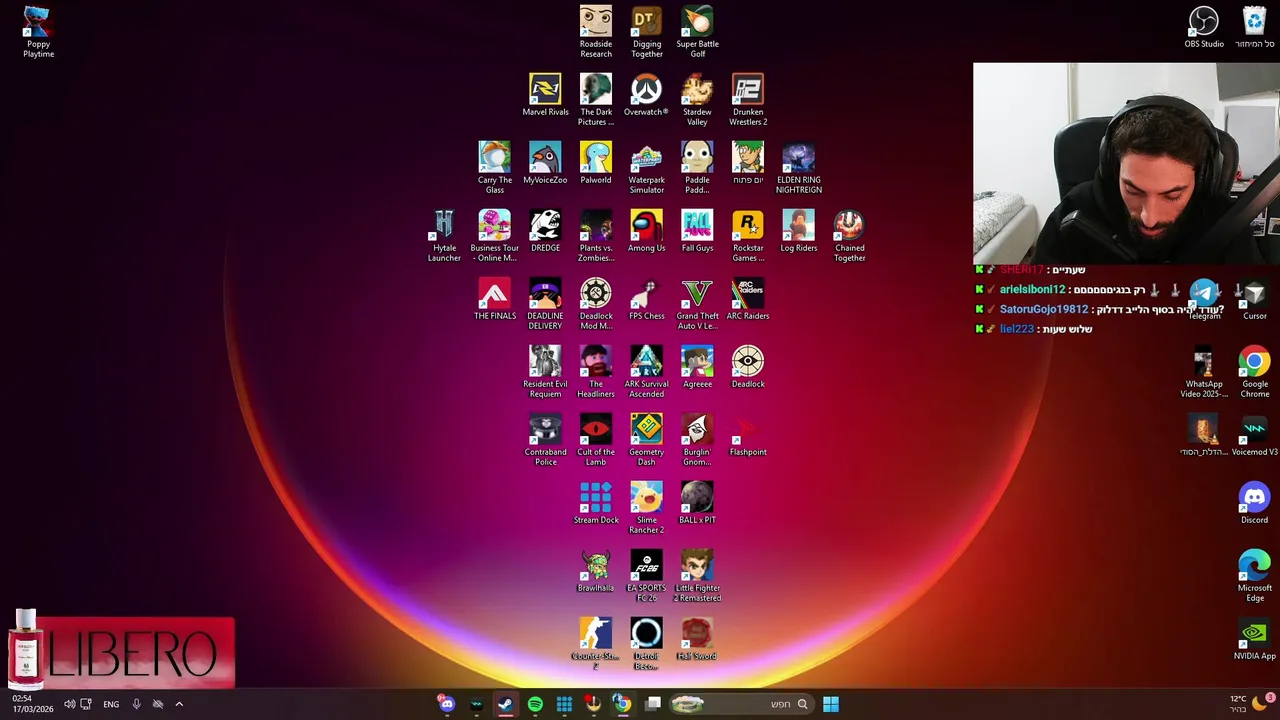Launch Discord from the desktop shortcut
The width and height of the screenshot is (1280, 720).
1255,503
